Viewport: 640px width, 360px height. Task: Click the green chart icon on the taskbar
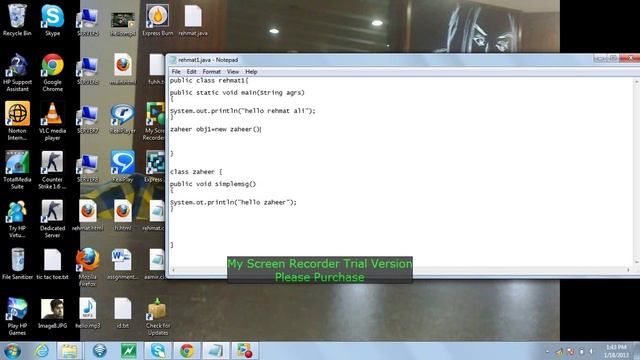coord(128,351)
